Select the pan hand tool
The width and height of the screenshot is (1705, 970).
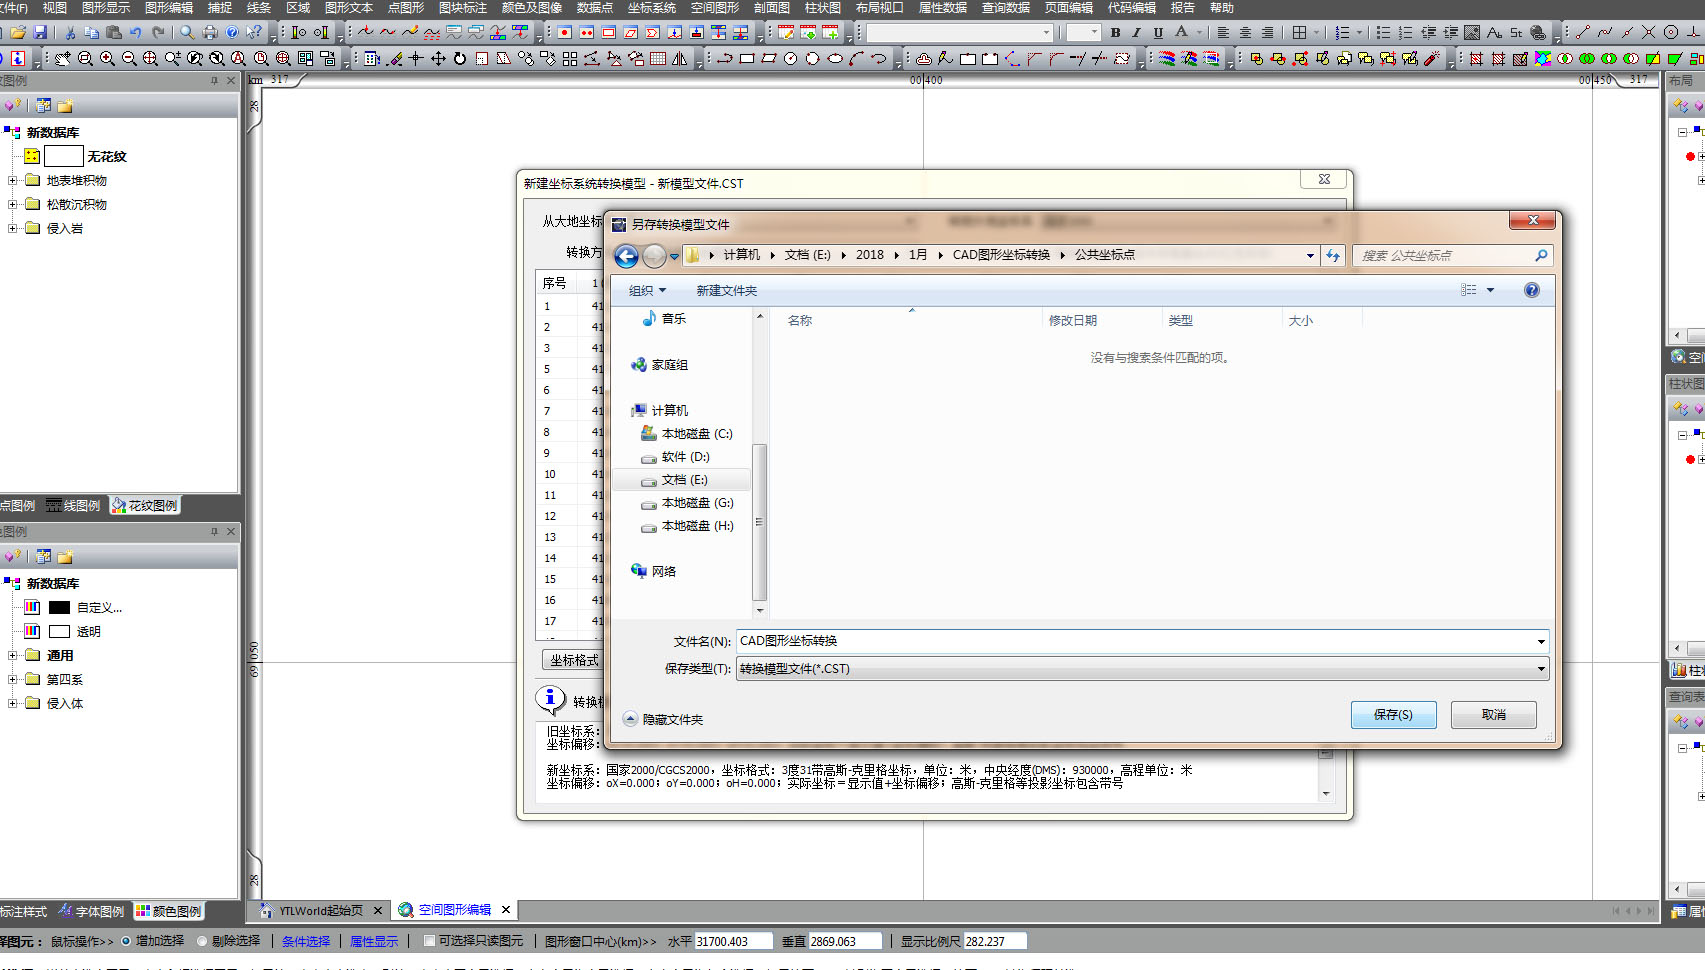point(62,59)
